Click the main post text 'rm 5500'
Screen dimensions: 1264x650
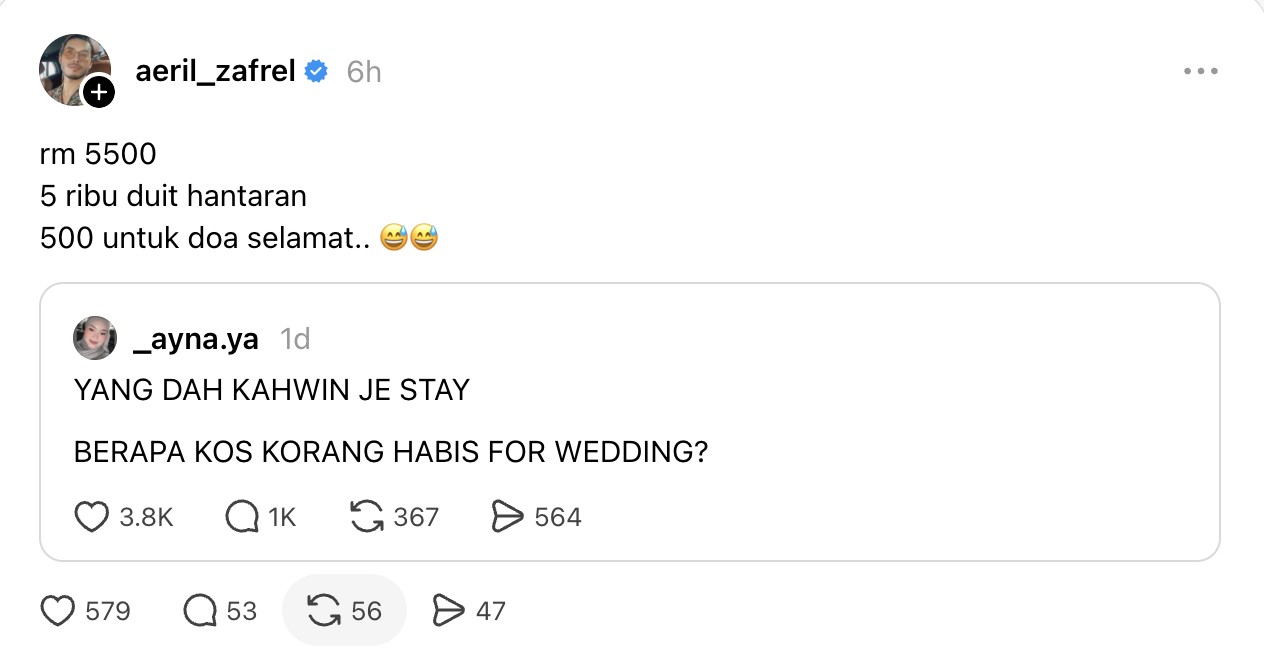[98, 154]
